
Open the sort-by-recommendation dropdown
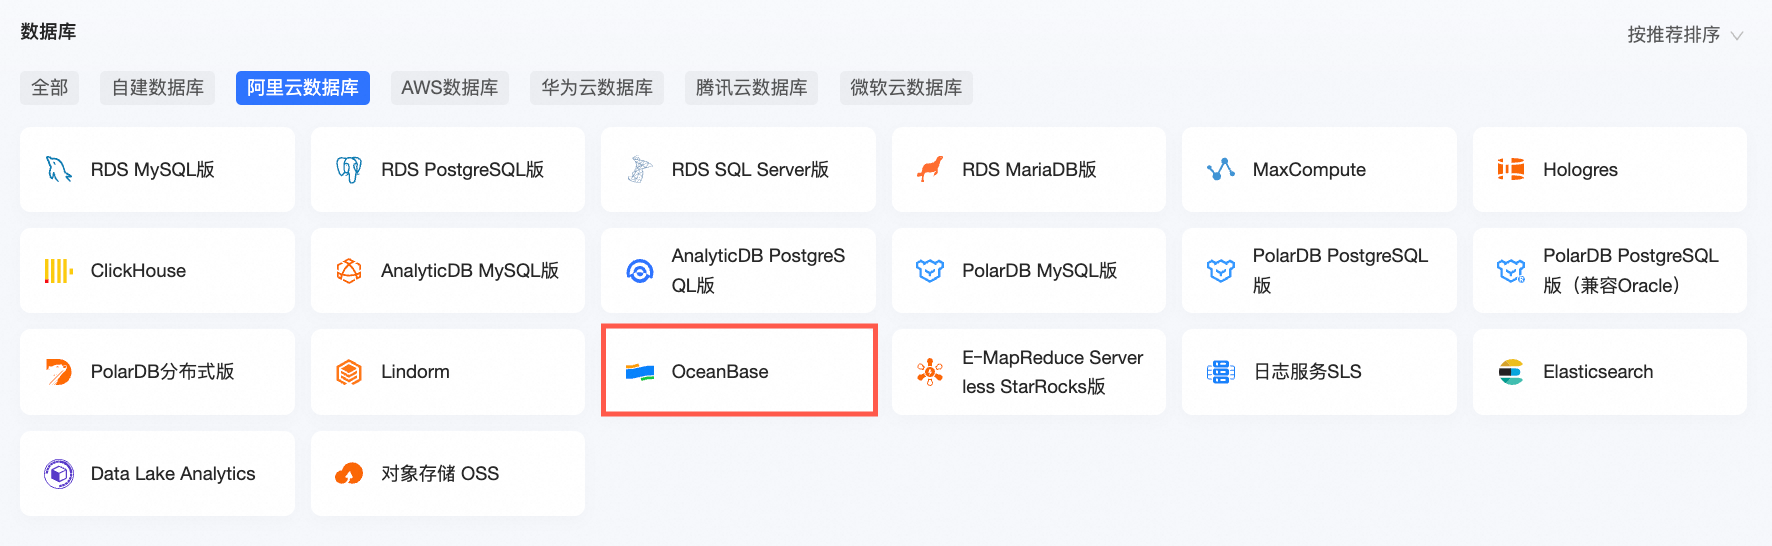pyautogui.click(x=1673, y=35)
